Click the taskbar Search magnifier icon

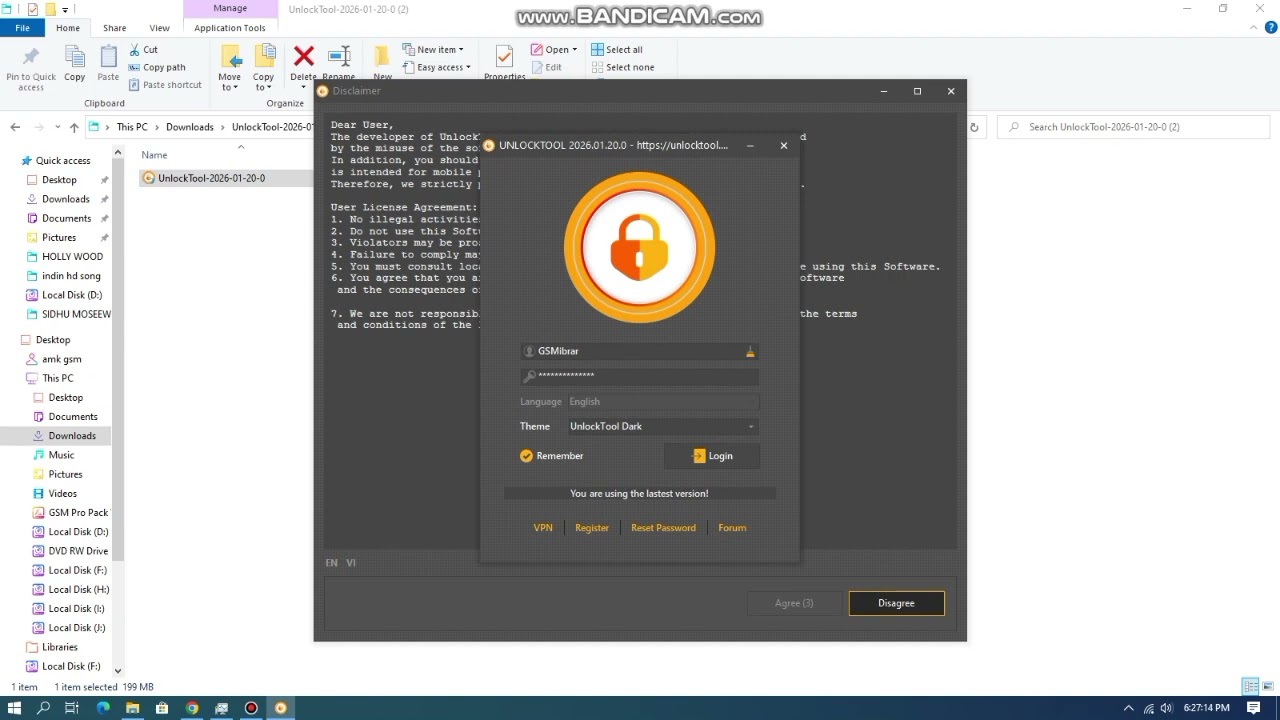pyautogui.click(x=43, y=708)
